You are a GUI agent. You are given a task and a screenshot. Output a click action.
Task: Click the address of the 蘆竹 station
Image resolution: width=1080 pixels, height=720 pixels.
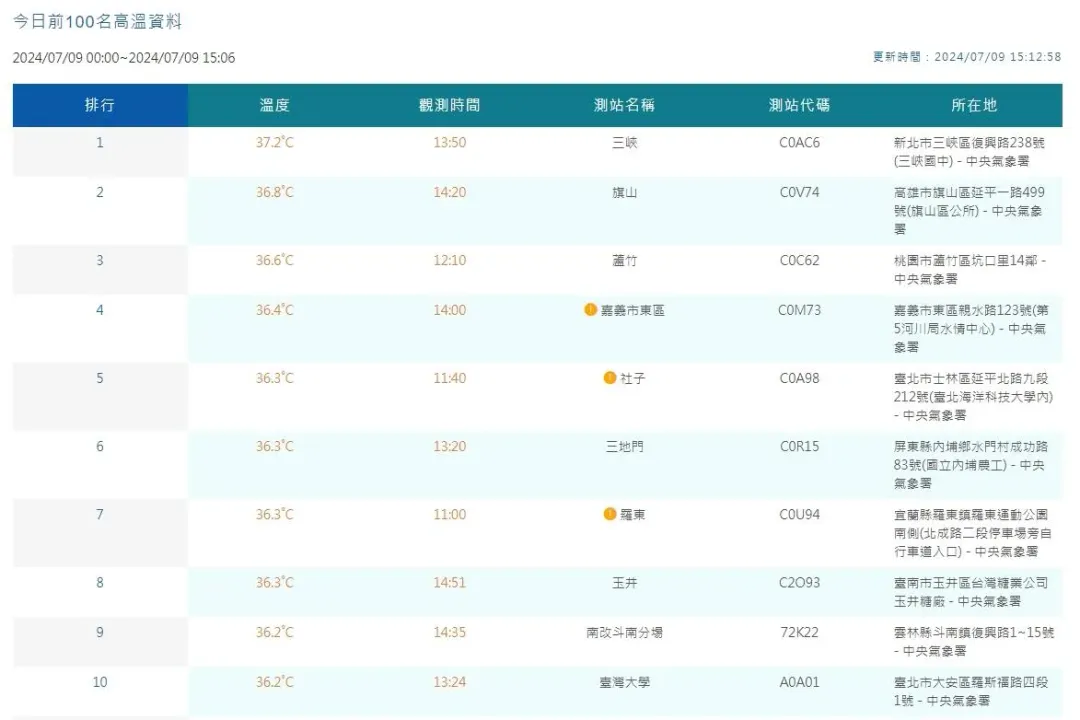coord(970,269)
